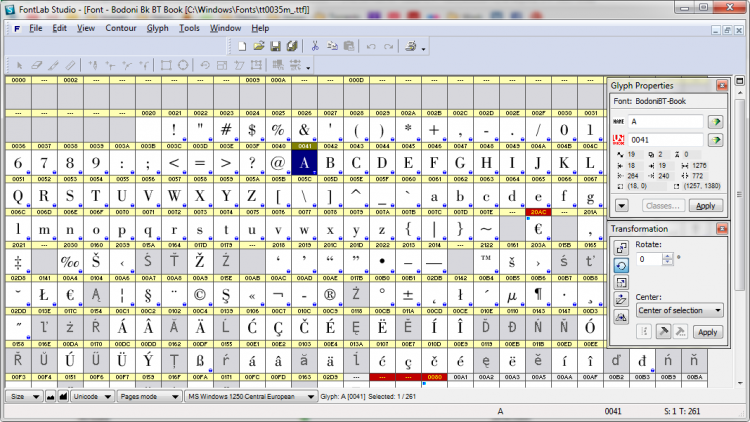
Task: Click the Save All icon
Action: pos(292,46)
